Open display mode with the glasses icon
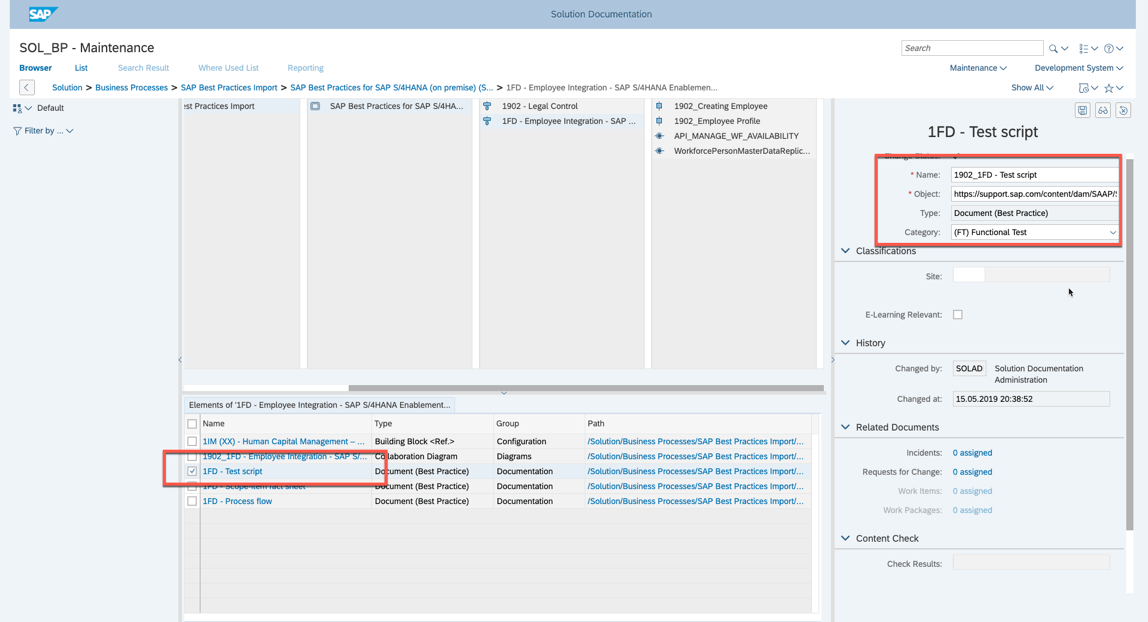 click(x=1102, y=109)
